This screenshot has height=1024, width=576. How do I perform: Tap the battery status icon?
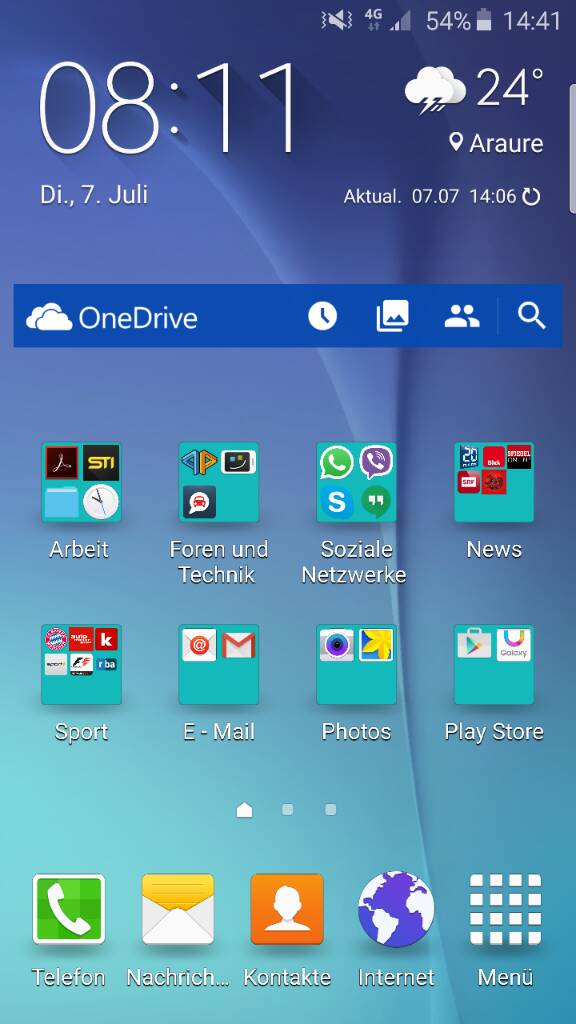(x=483, y=21)
